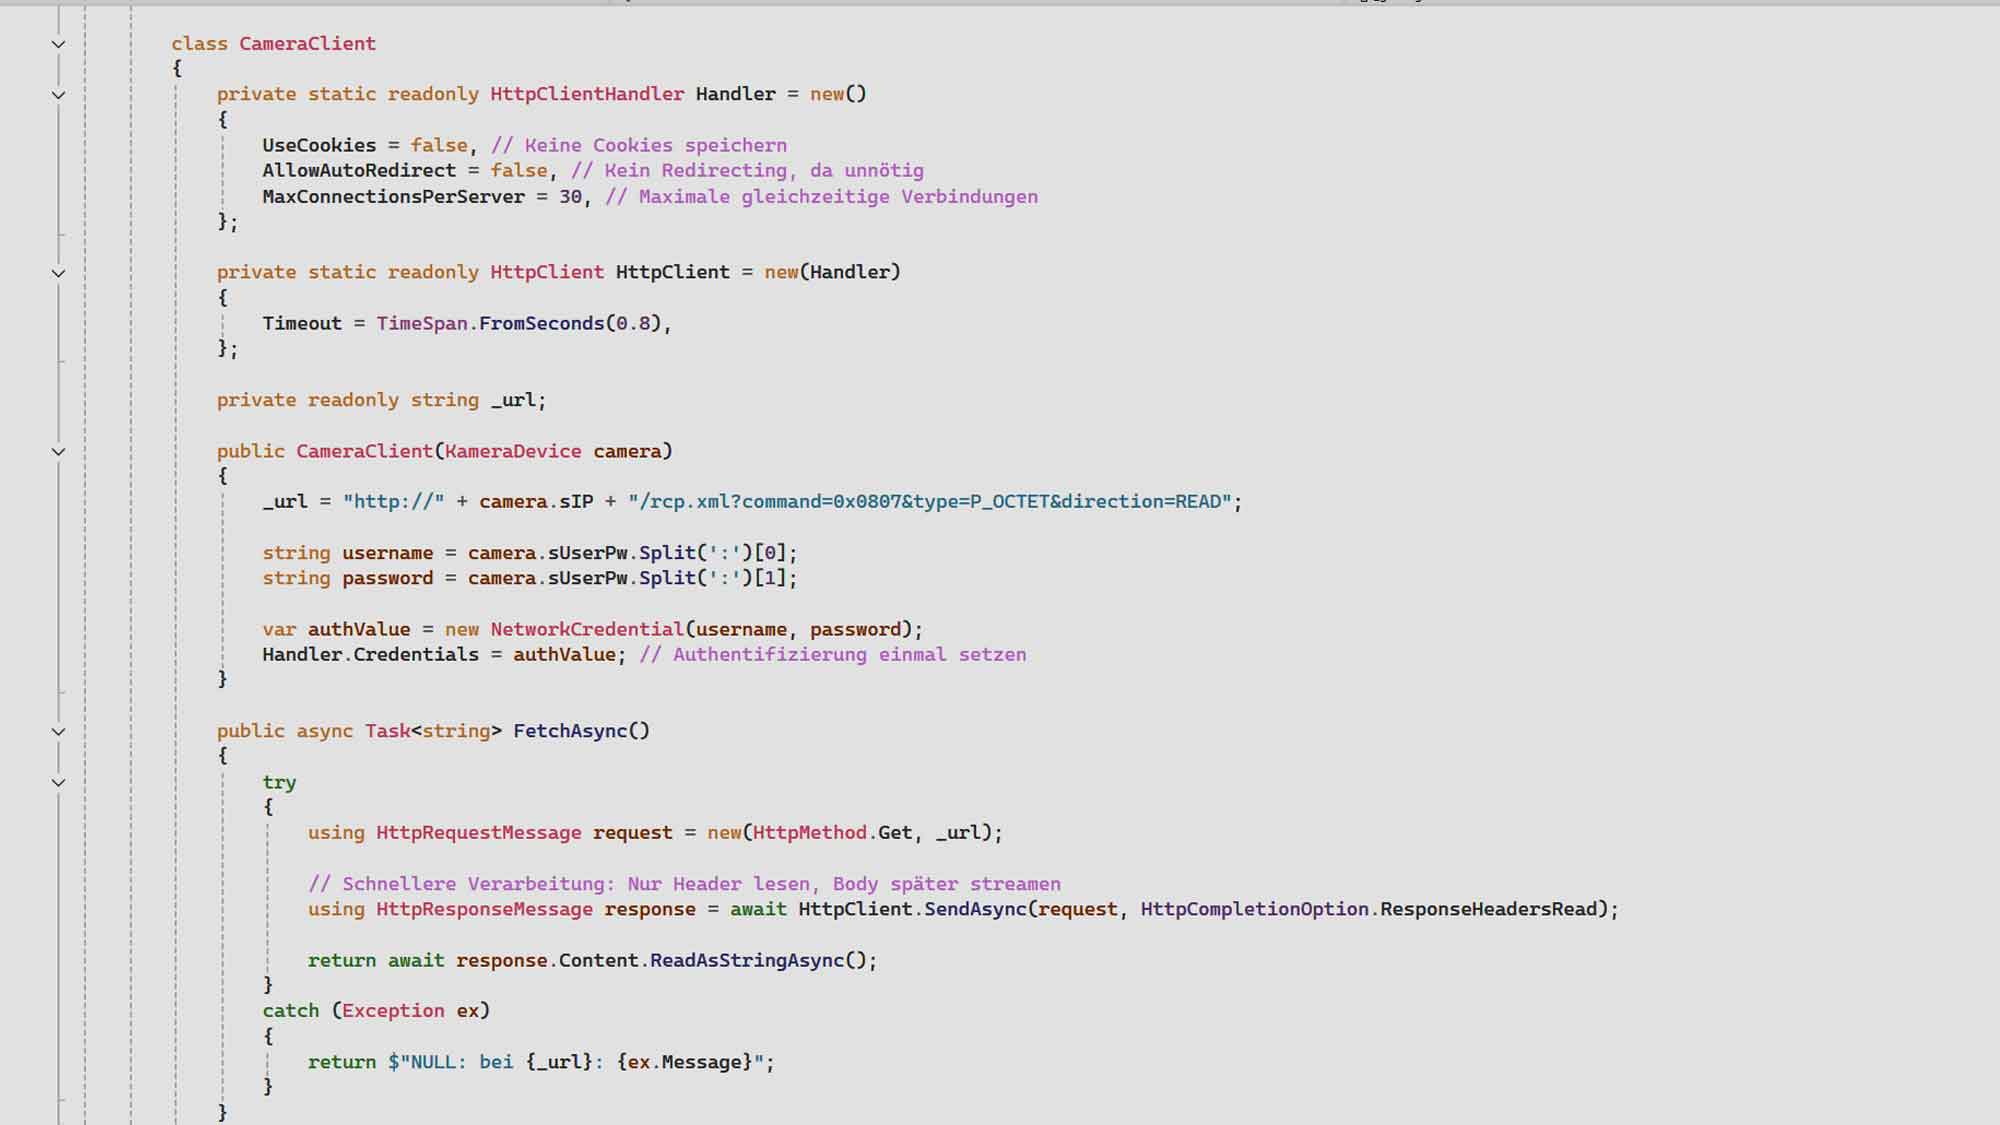Collapse the CameraClient constructor fold arrow

[58, 452]
